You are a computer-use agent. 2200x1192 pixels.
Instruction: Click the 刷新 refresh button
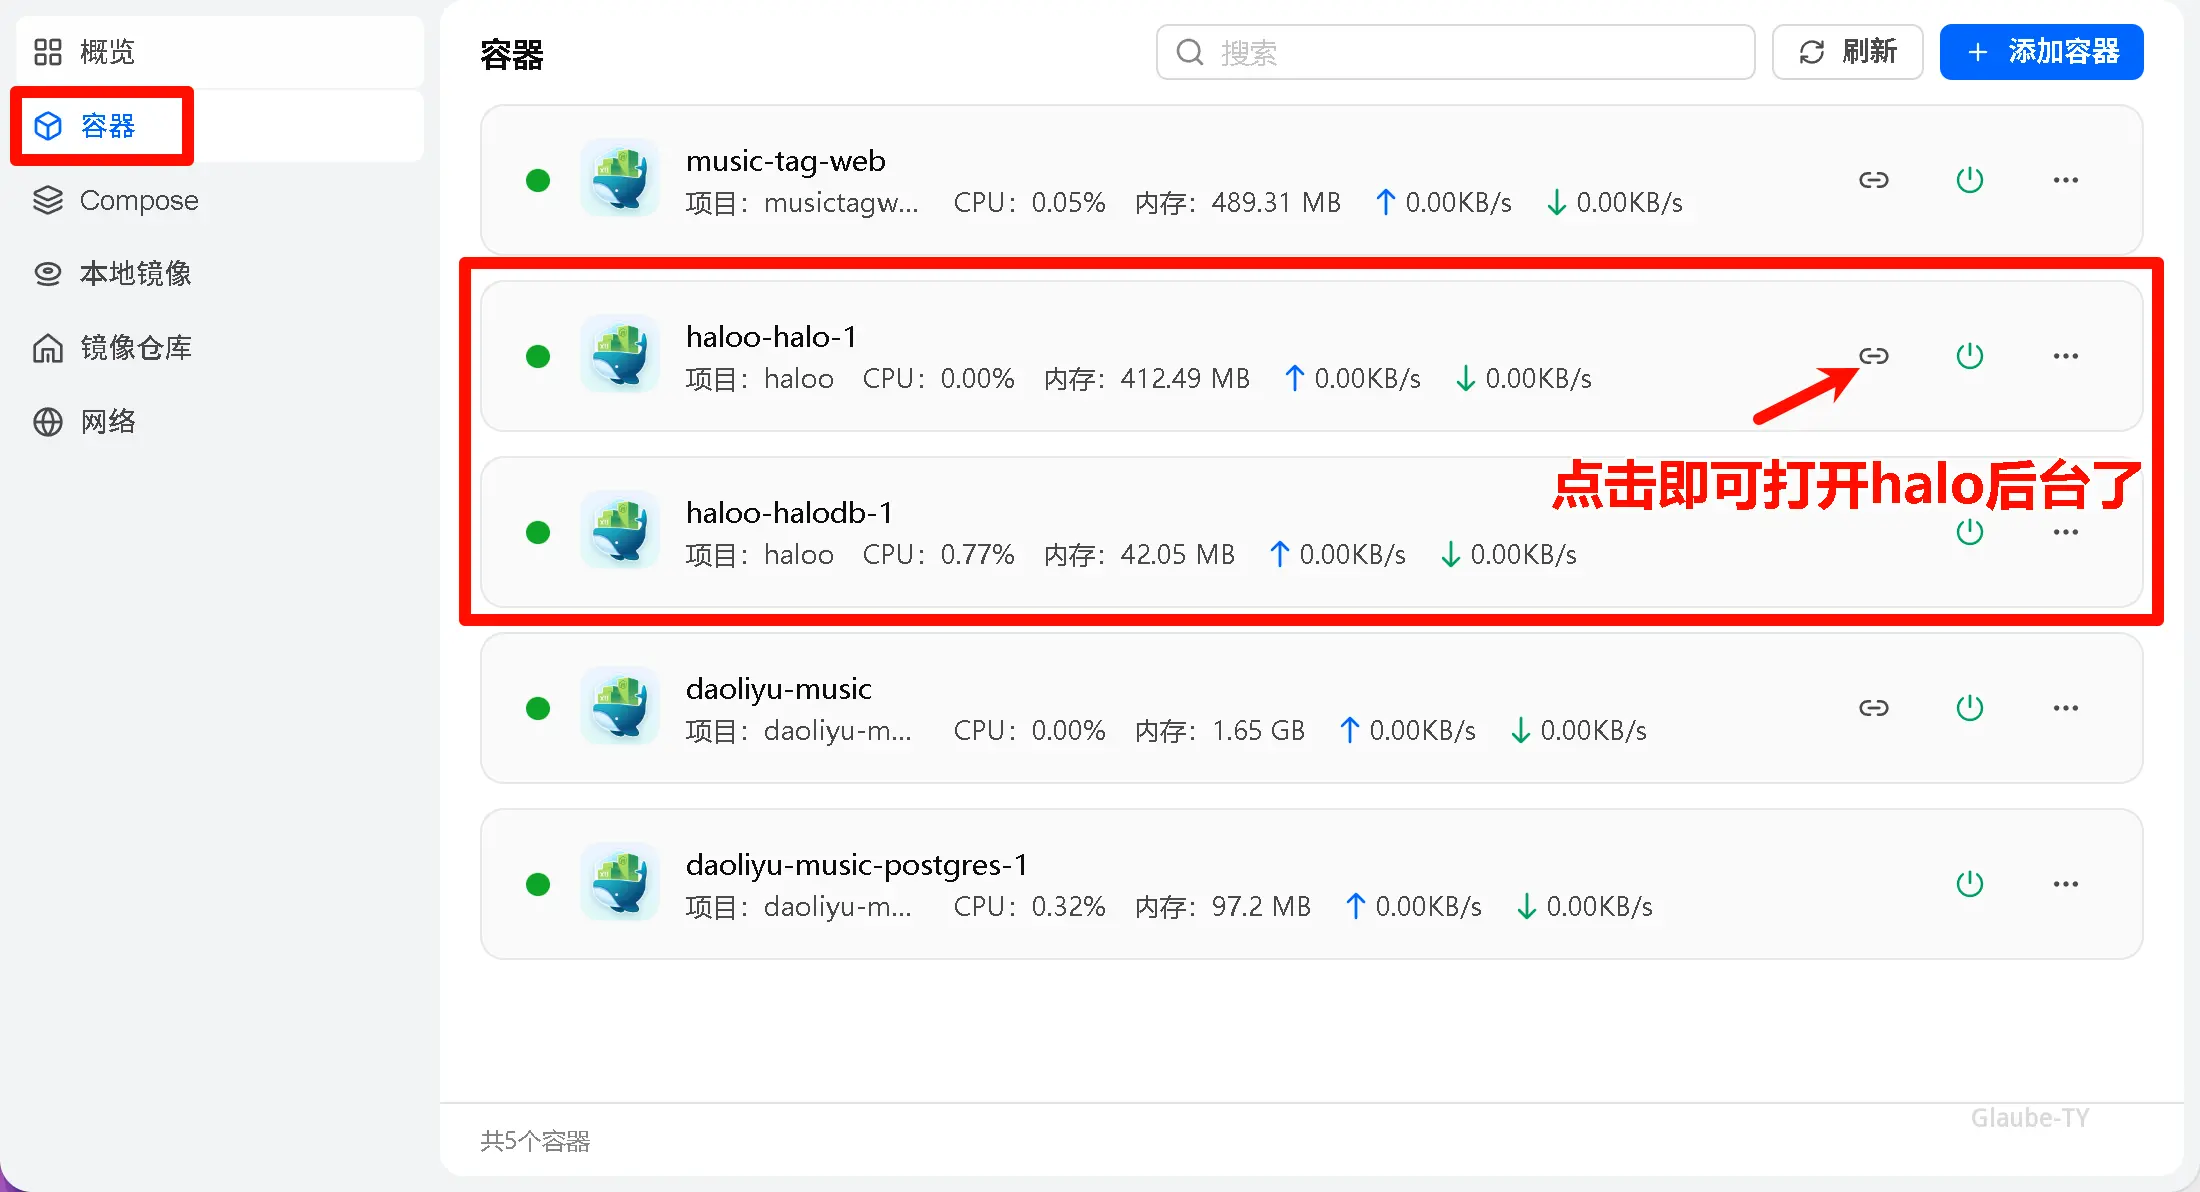pos(1847,52)
